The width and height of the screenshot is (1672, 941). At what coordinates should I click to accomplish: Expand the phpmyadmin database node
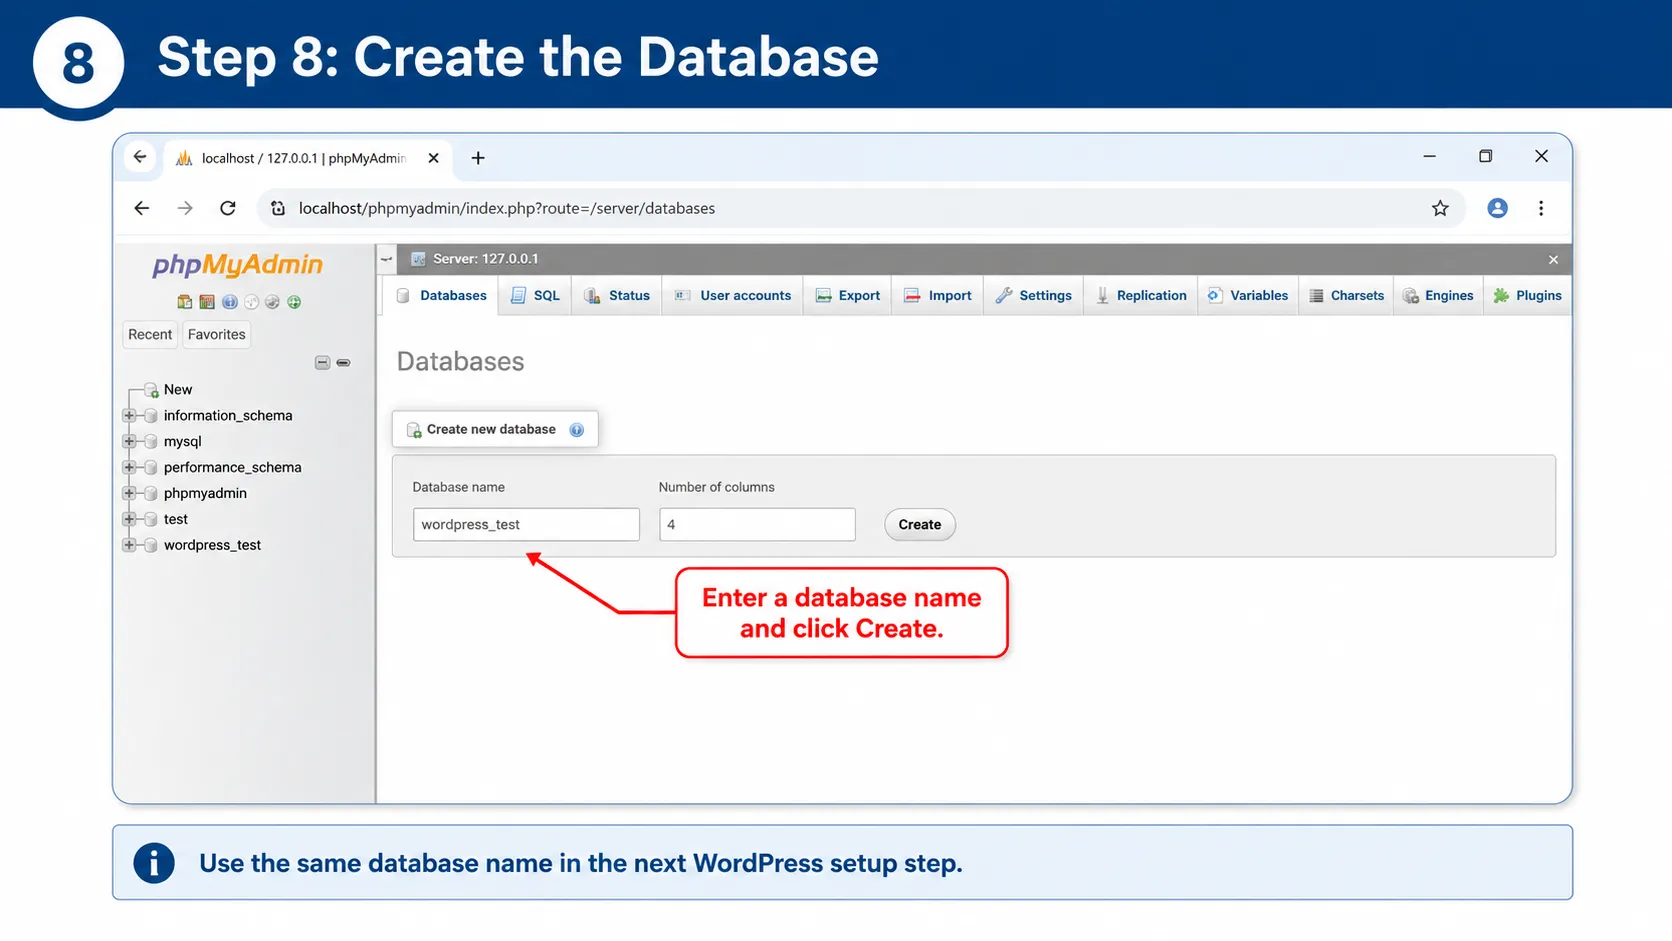129,494
